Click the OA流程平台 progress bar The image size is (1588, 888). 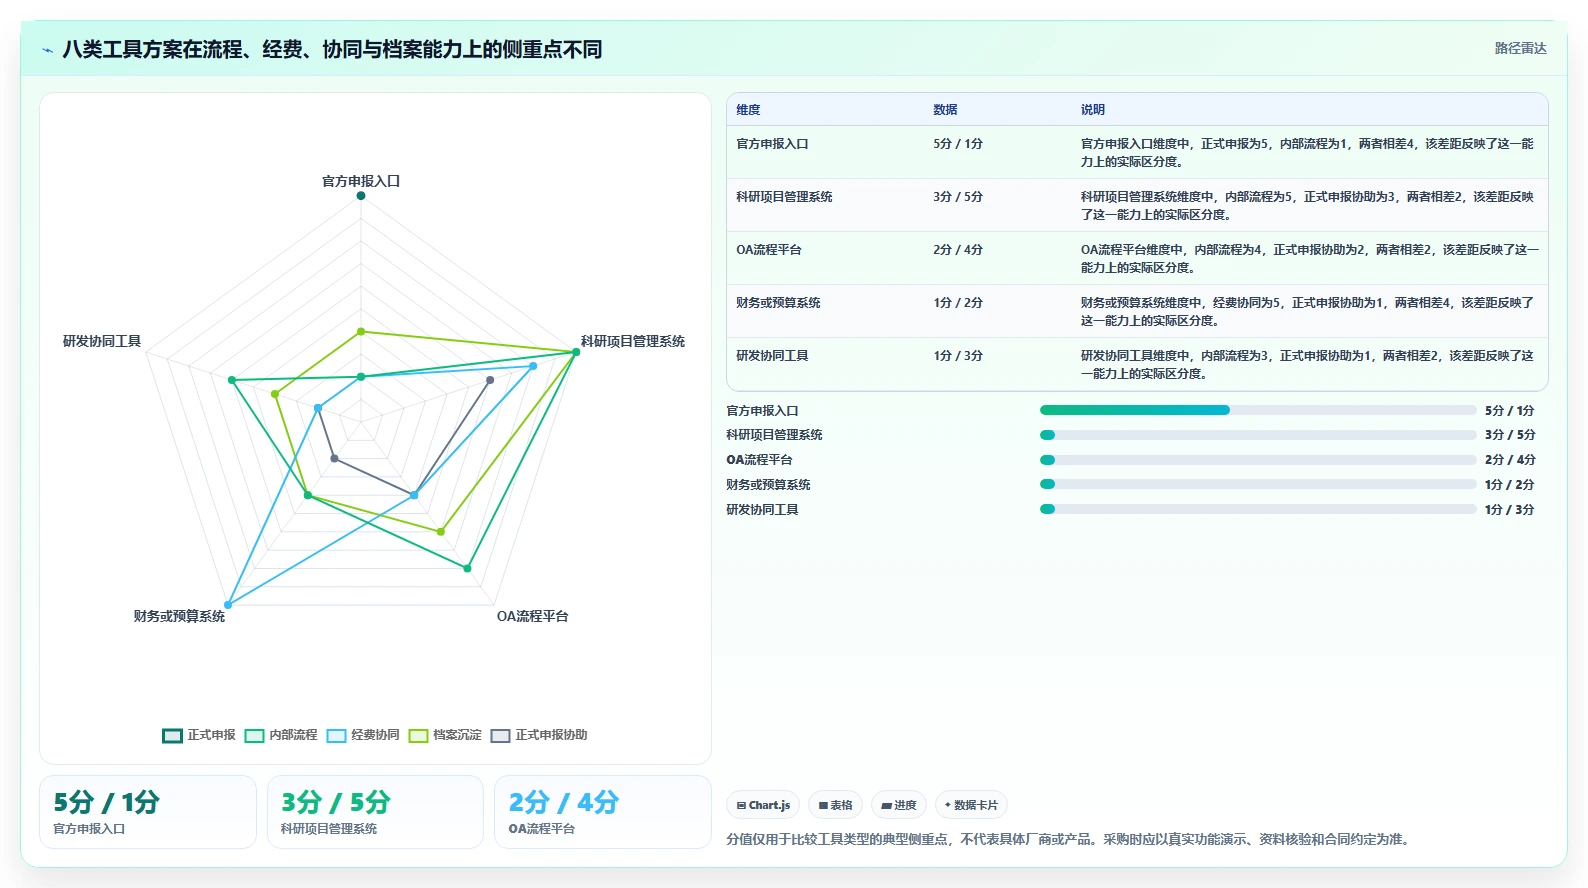click(x=1258, y=460)
